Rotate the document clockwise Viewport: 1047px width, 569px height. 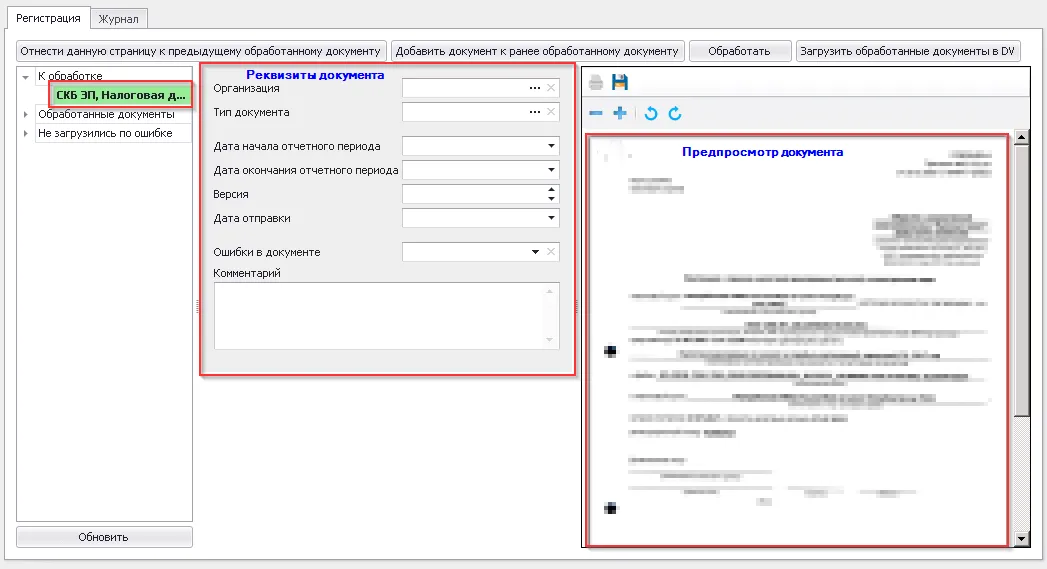[675, 114]
